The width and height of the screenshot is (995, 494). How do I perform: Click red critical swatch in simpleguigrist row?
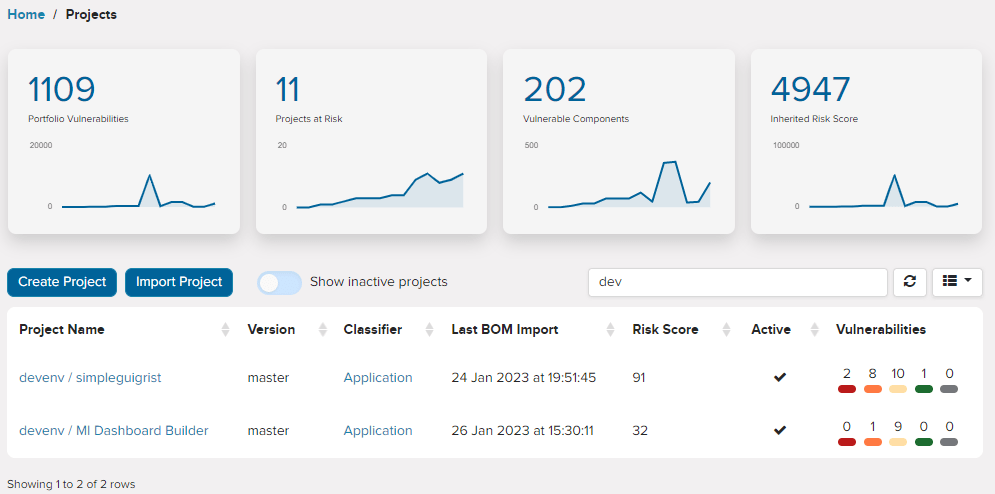tap(847, 389)
